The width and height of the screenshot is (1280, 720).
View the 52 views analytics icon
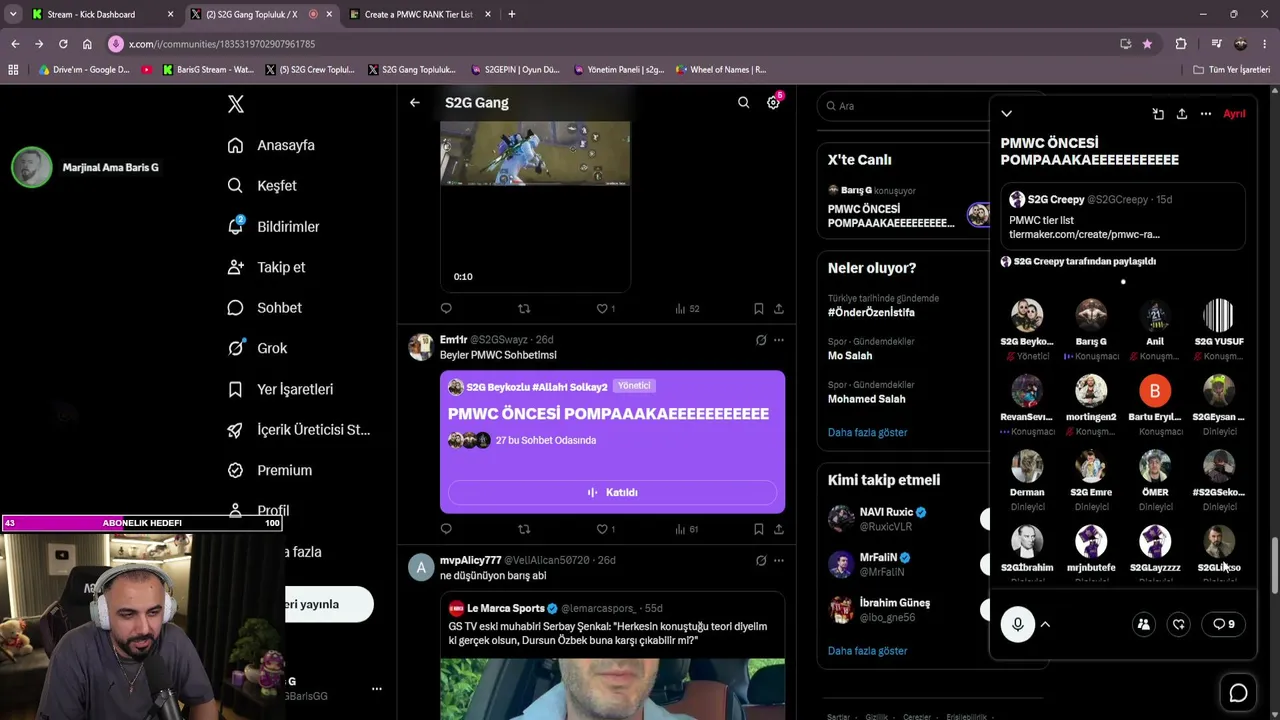[687, 309]
